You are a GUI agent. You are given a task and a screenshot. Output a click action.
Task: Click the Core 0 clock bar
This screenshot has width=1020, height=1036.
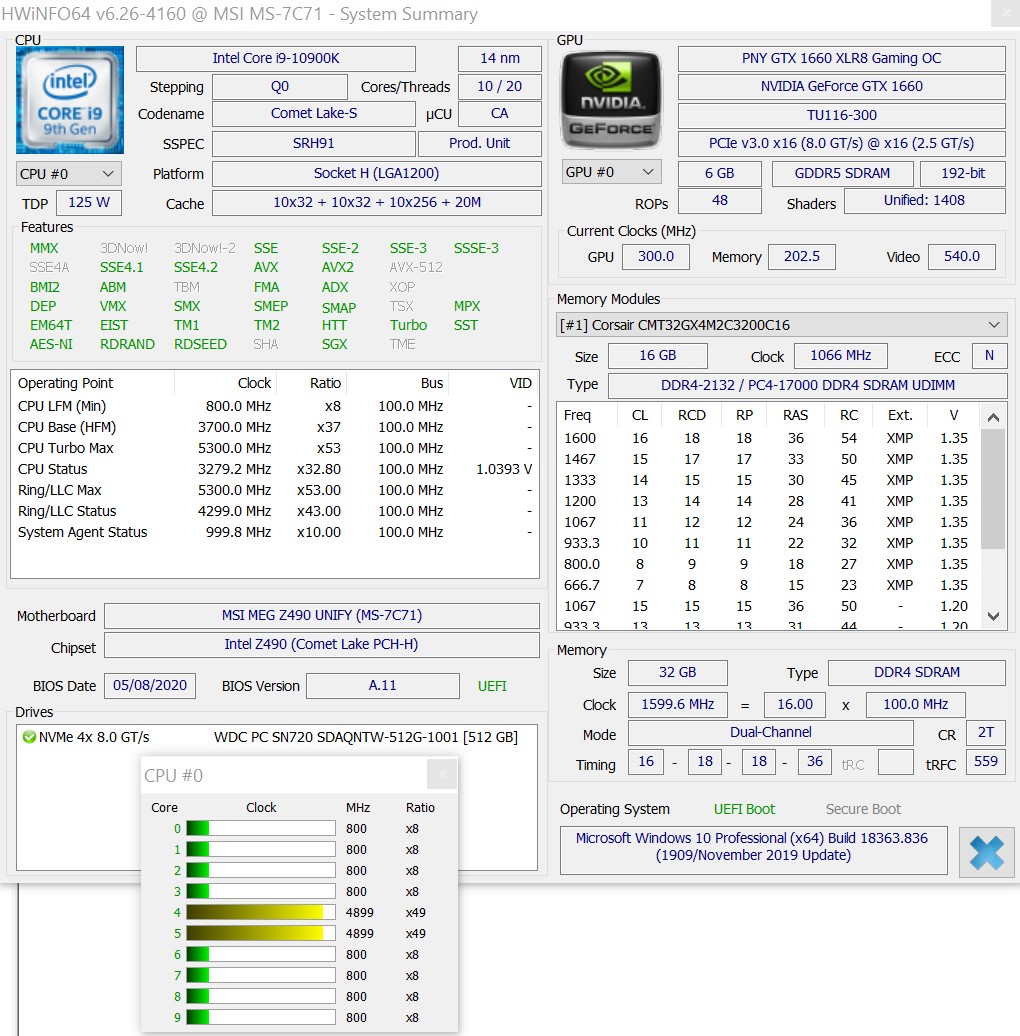(x=261, y=829)
